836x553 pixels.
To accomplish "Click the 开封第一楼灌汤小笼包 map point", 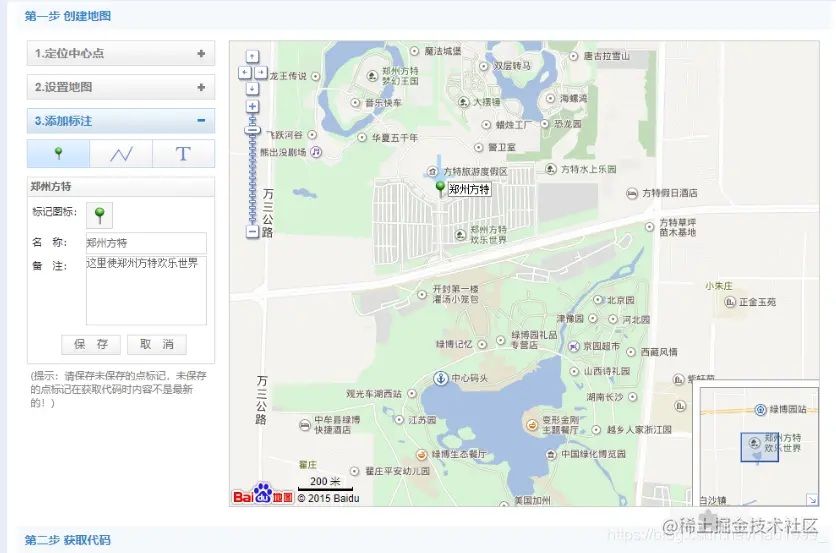I will (x=422, y=294).
